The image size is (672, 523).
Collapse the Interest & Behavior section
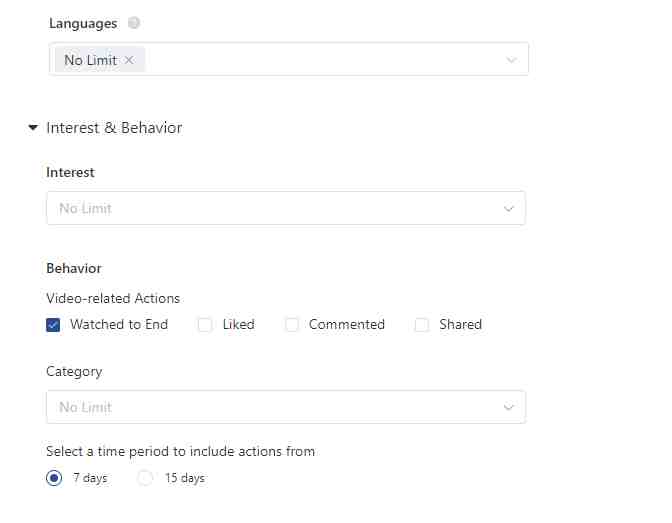(x=33, y=127)
